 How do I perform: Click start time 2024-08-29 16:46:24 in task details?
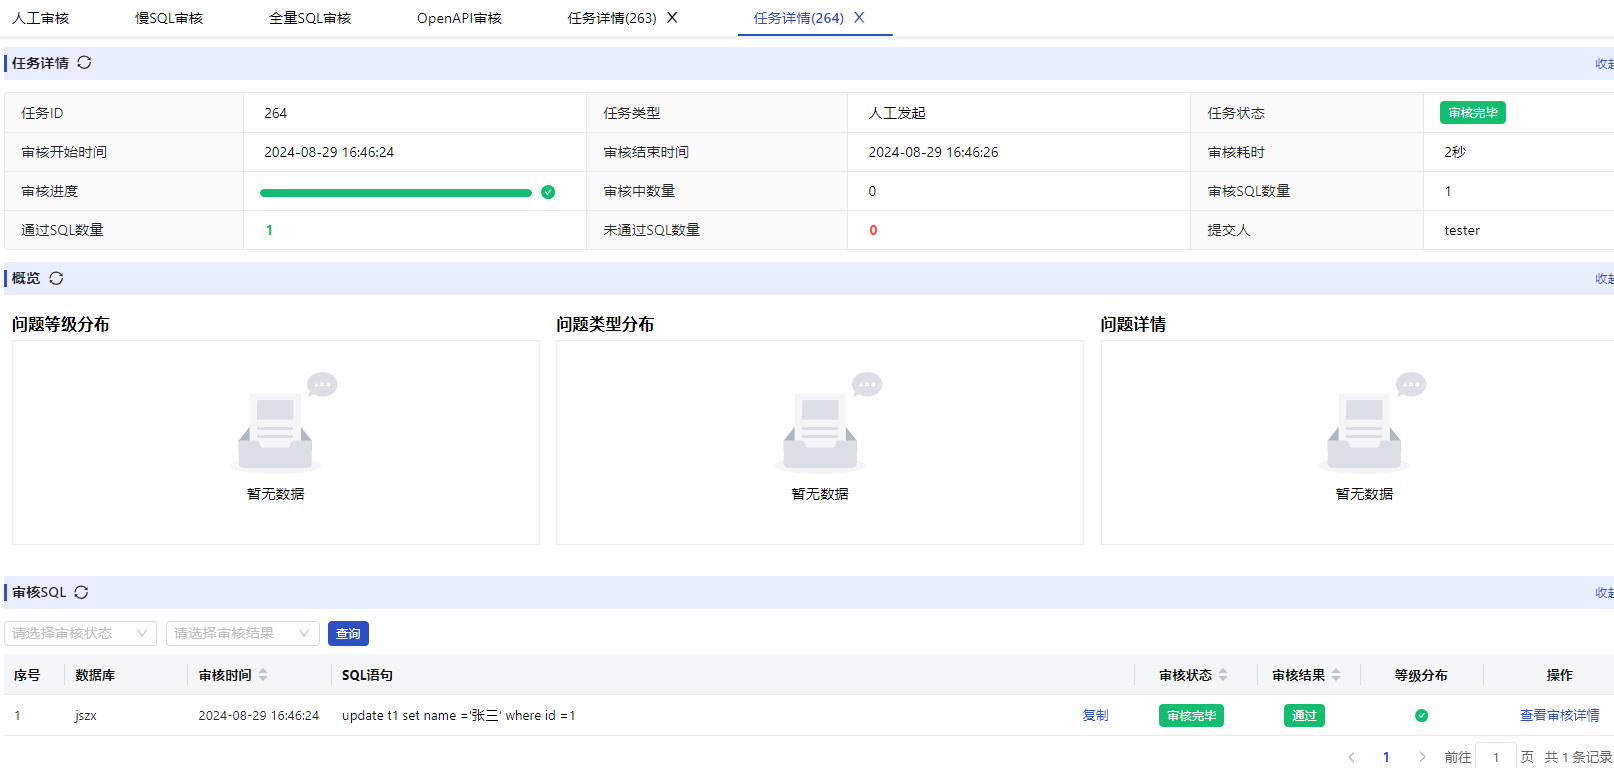coord(329,152)
